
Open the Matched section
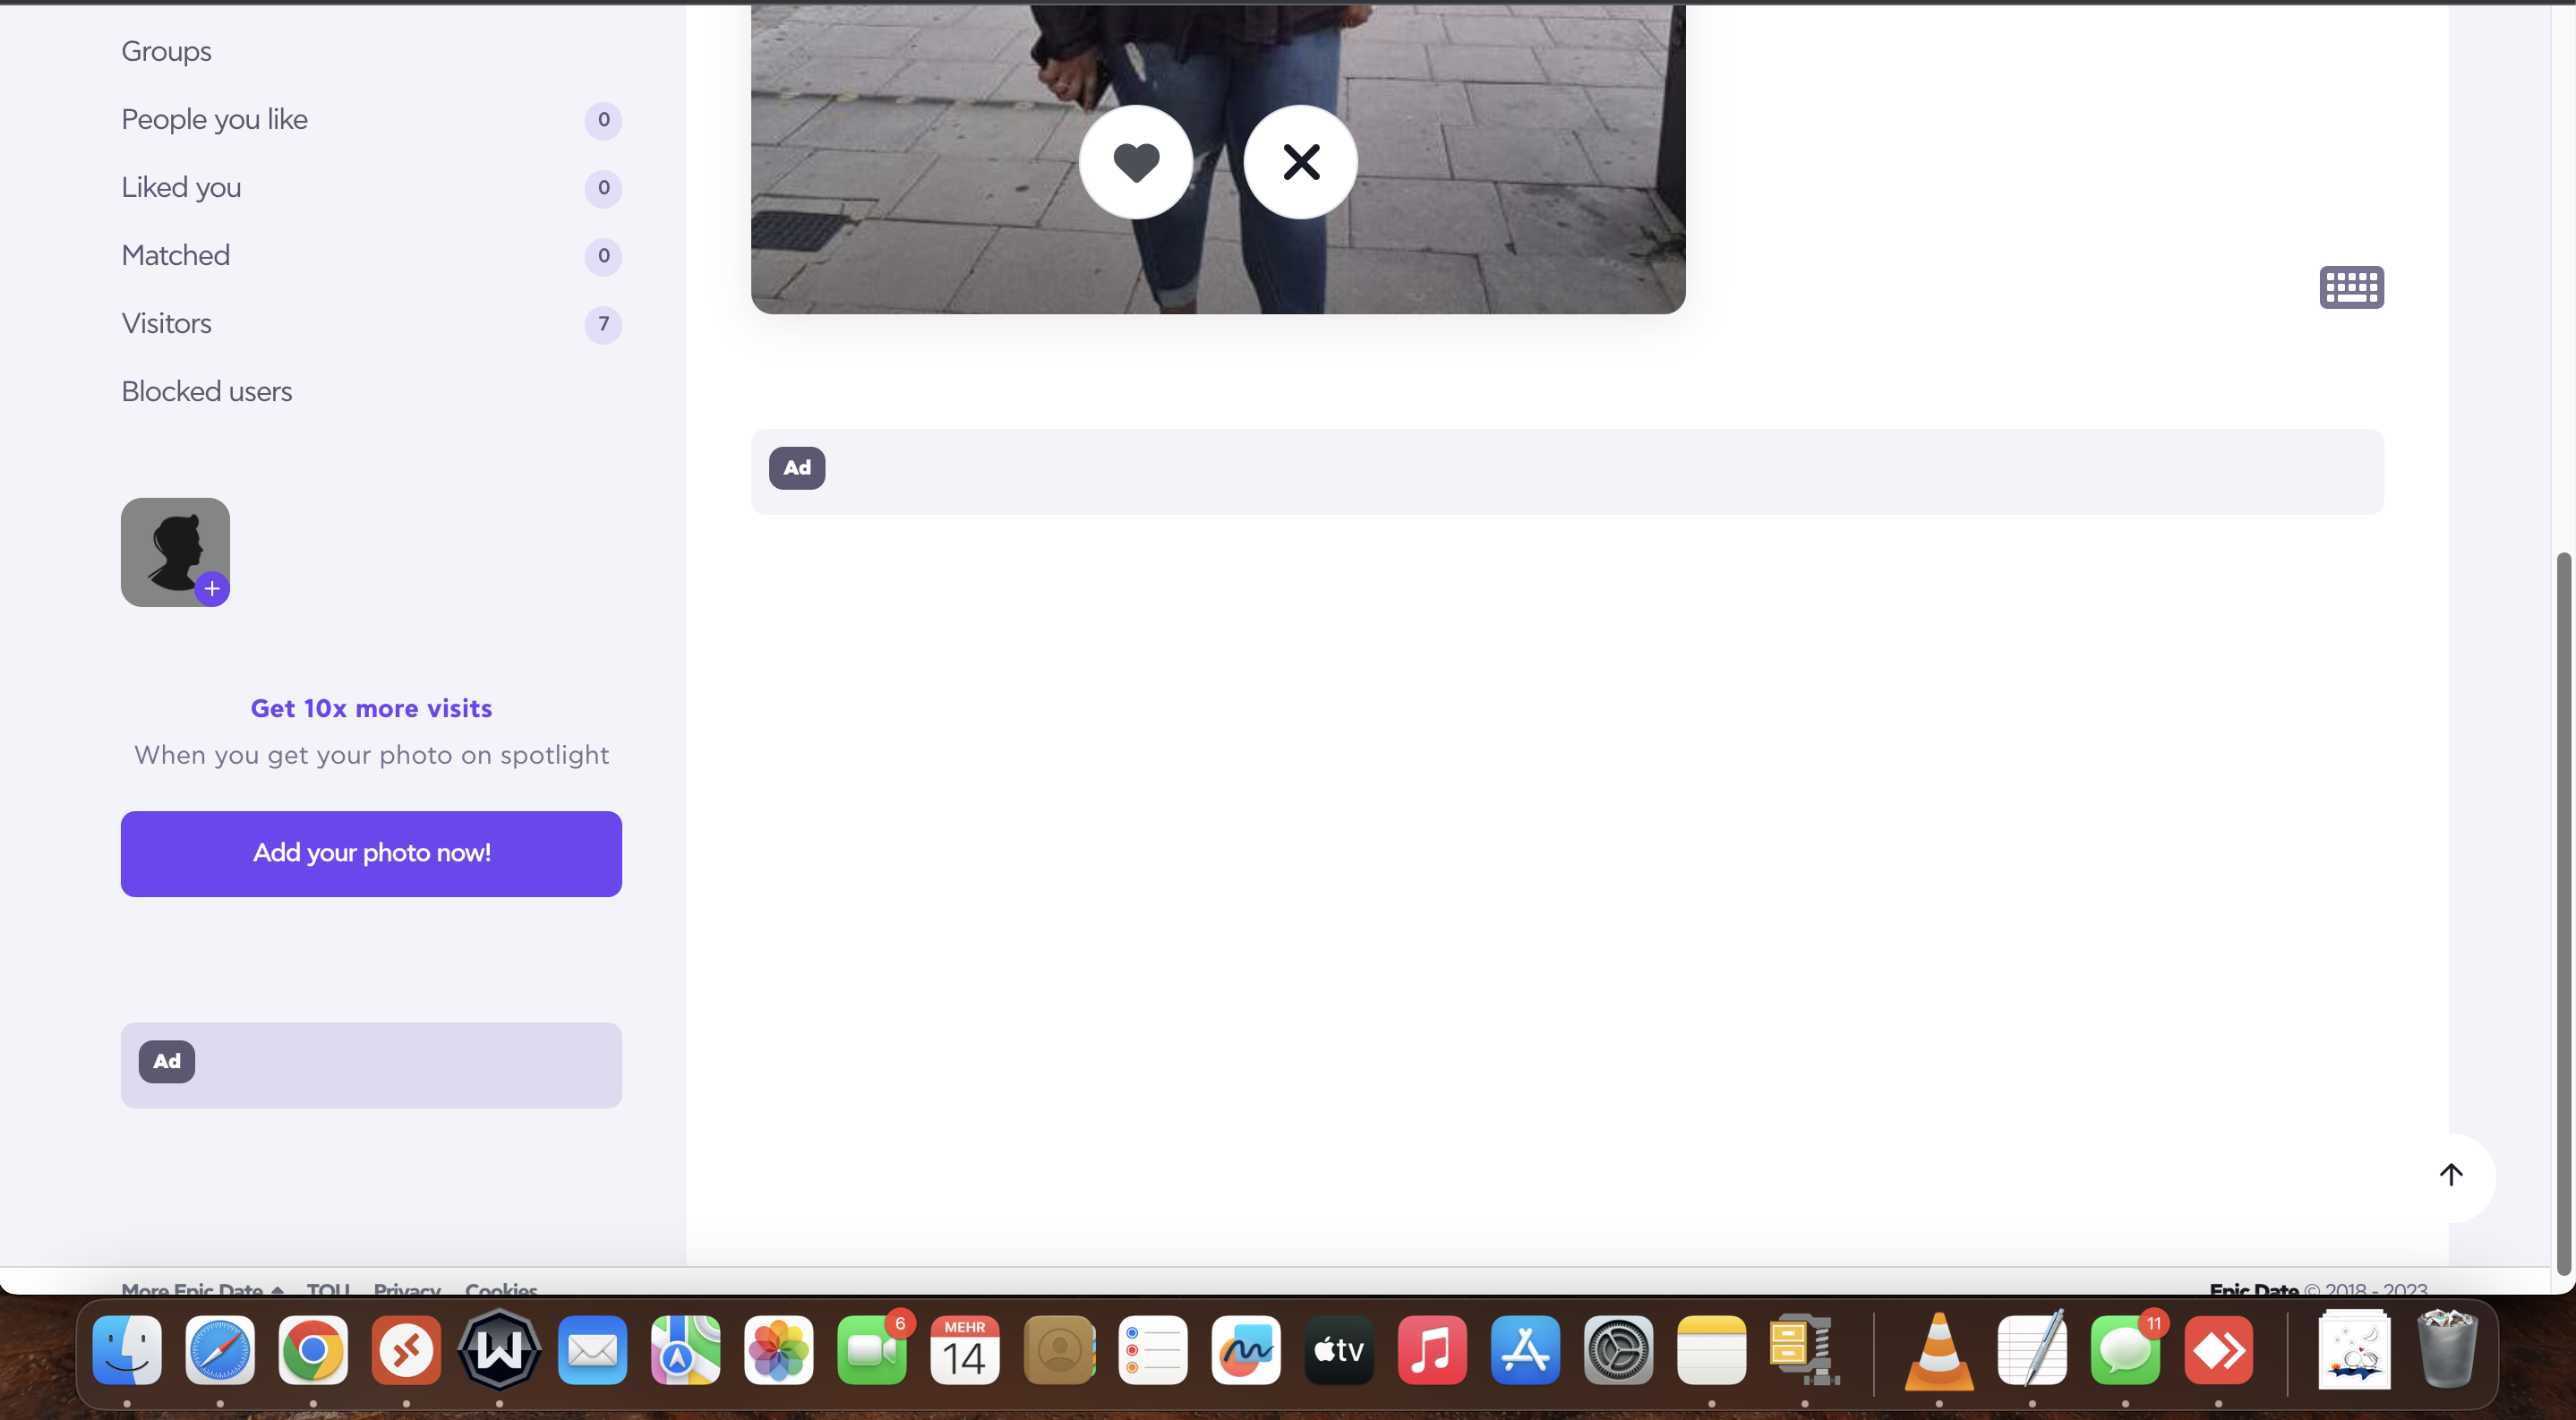click(176, 256)
